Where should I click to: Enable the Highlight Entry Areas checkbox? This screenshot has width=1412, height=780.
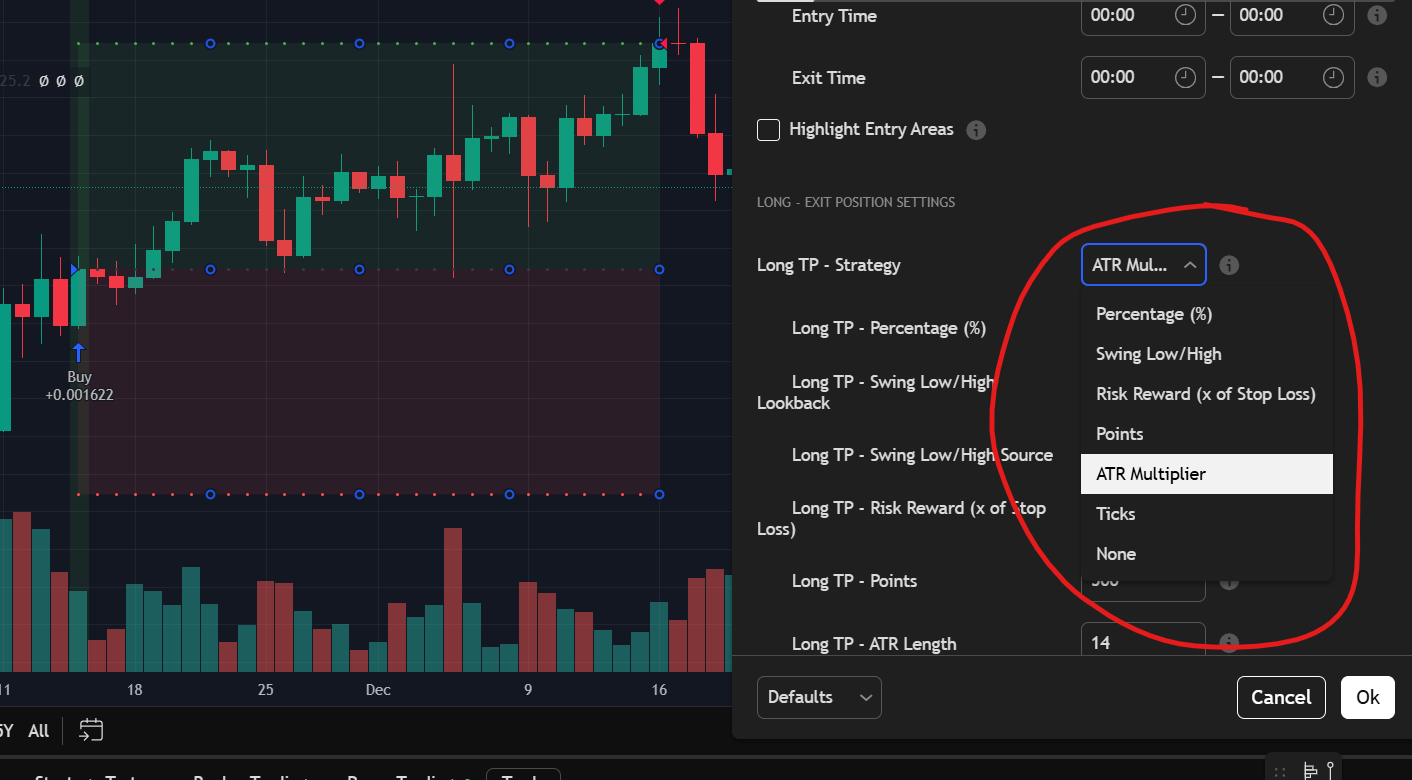point(768,129)
